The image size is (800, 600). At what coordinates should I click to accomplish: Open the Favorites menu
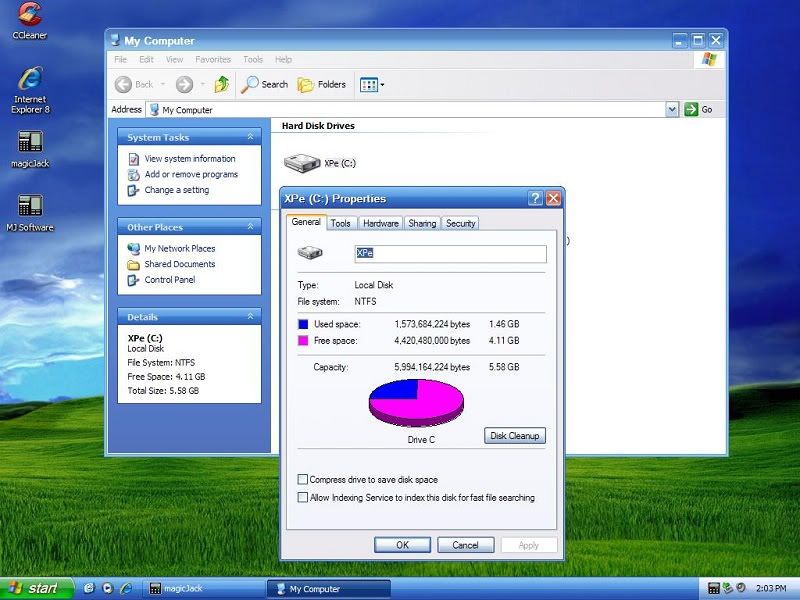pyautogui.click(x=212, y=60)
